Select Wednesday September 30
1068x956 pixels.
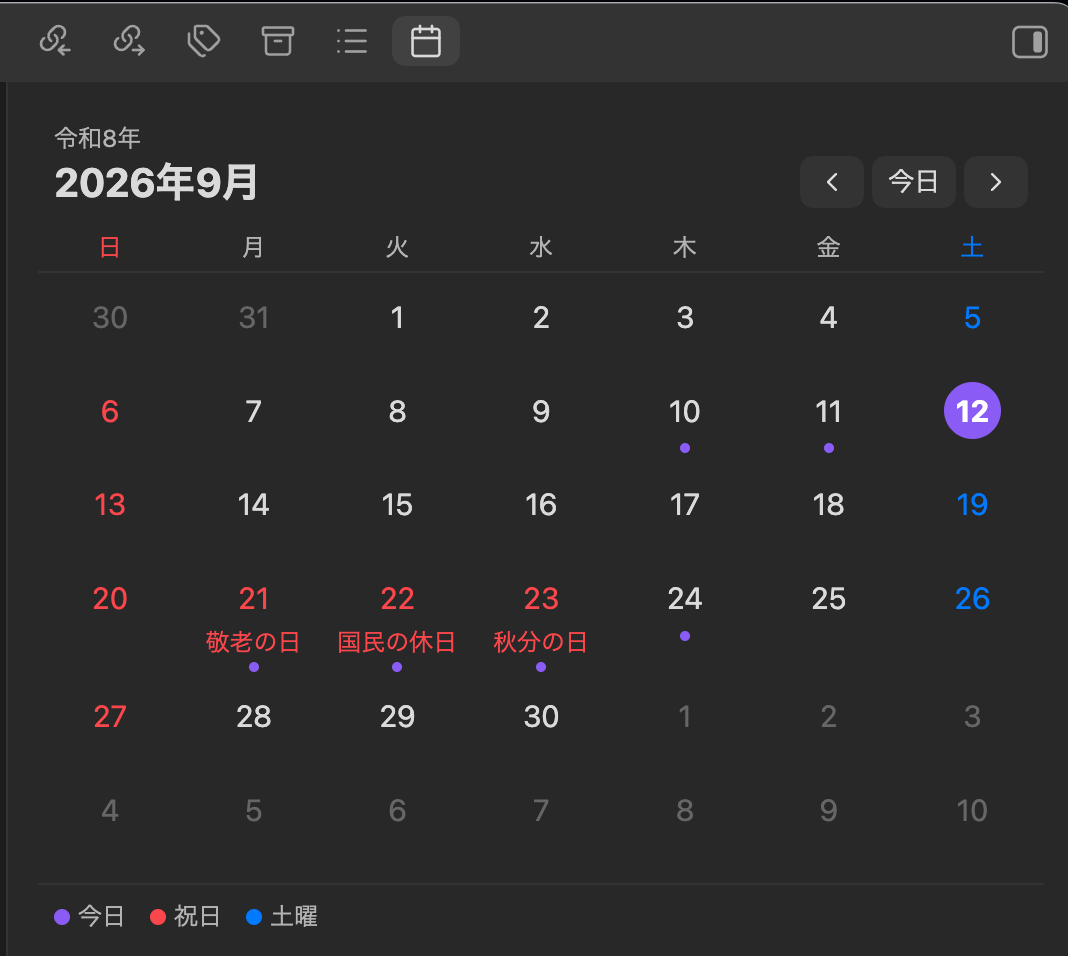[x=541, y=716]
